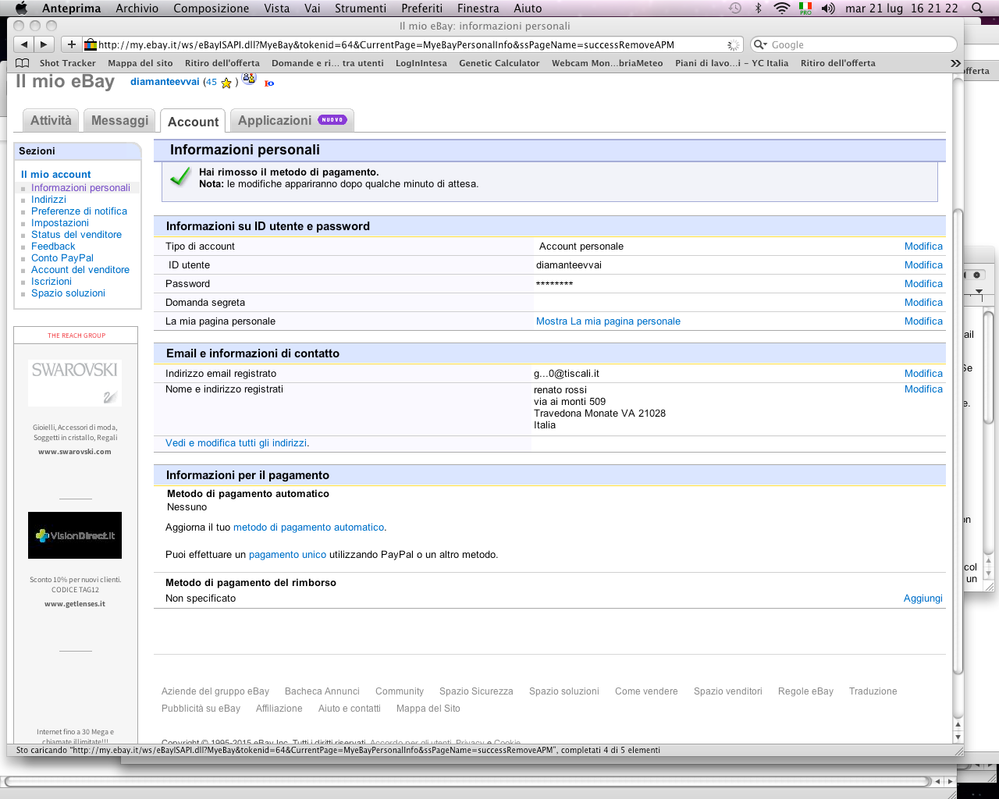999x799 pixels.
Task: Open the Archivio menu
Action: (x=137, y=8)
